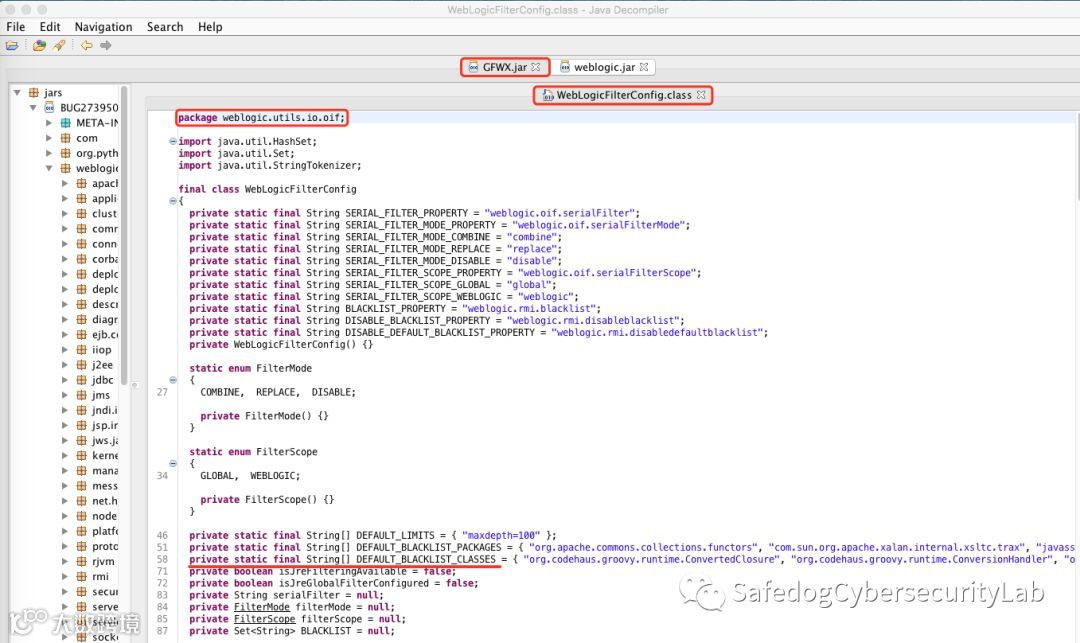This screenshot has width=1080, height=643.
Task: Expand the org.pyth package node
Action: 48,153
